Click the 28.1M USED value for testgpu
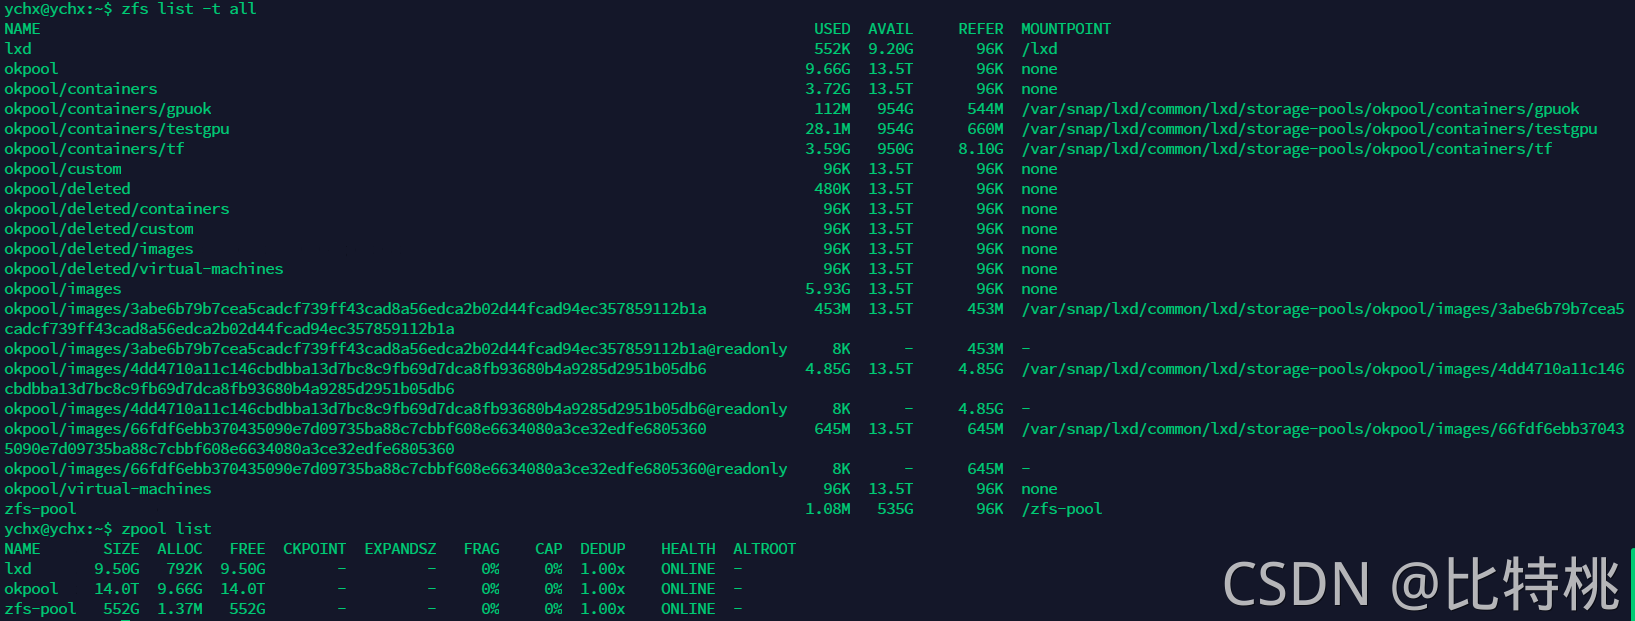The height and width of the screenshot is (621, 1635). point(828,129)
